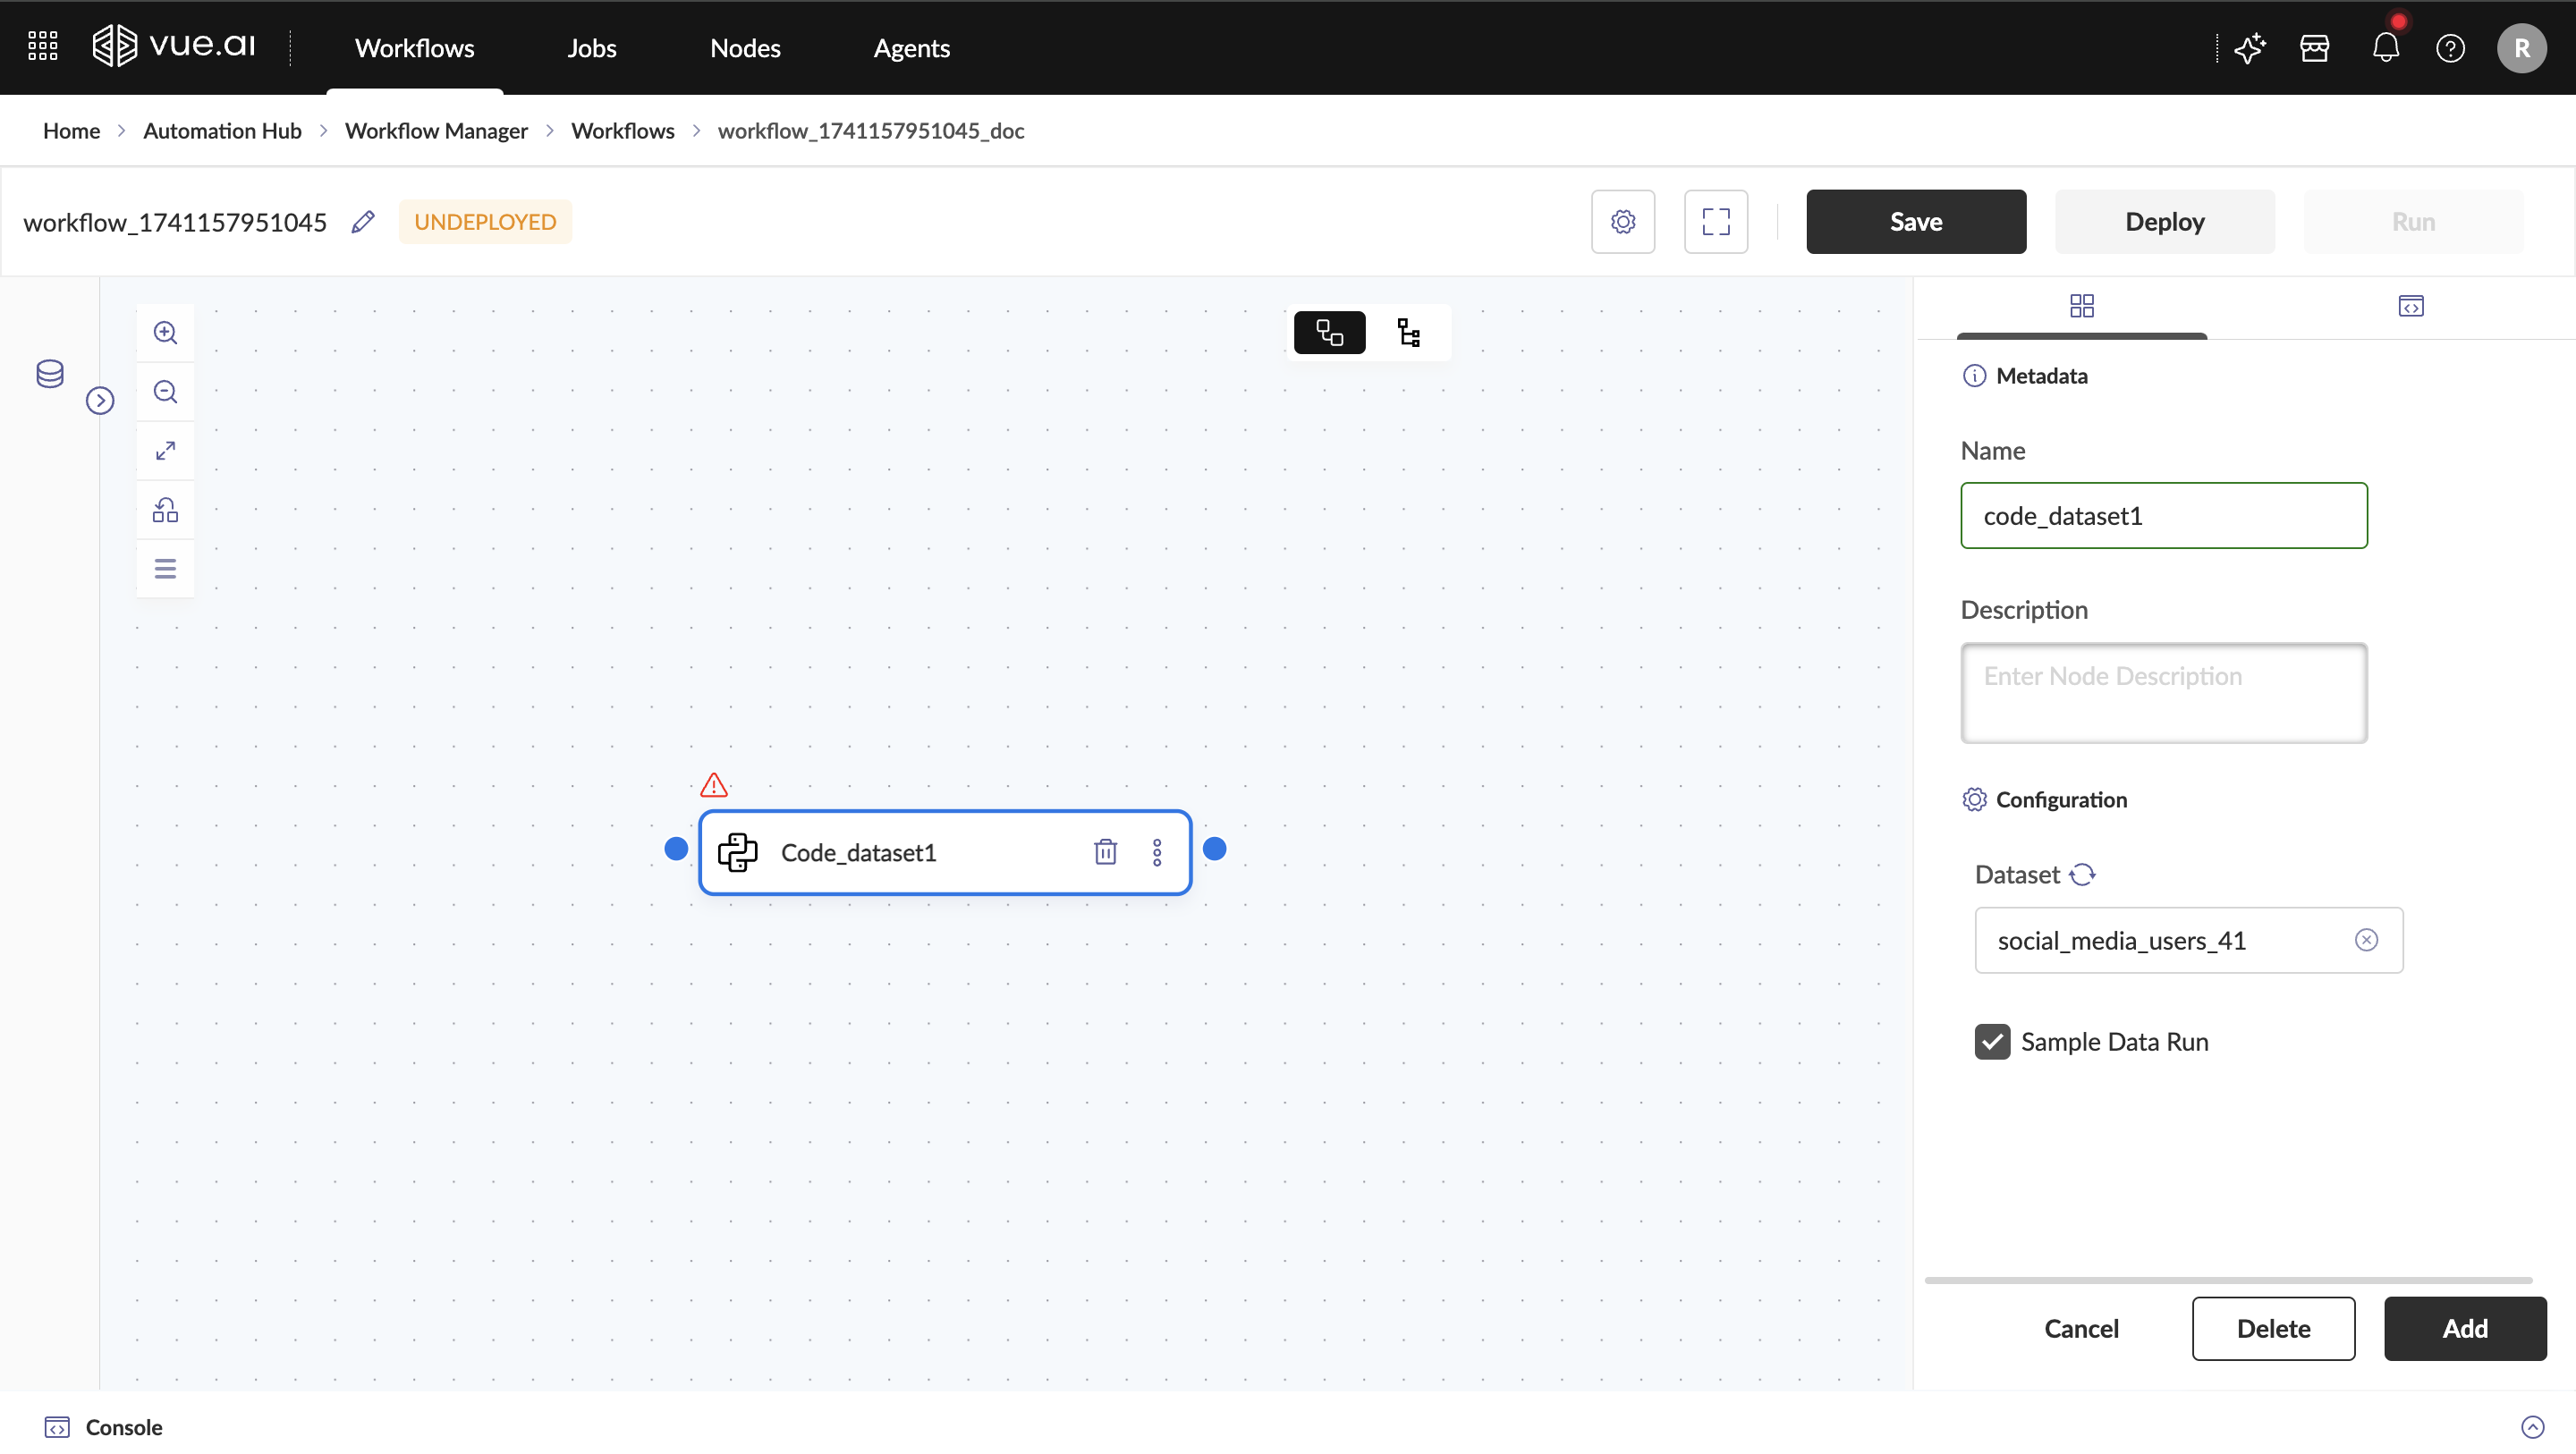2576x1454 pixels.
Task: Expand the Console panel chevron
Action: 2532,1427
